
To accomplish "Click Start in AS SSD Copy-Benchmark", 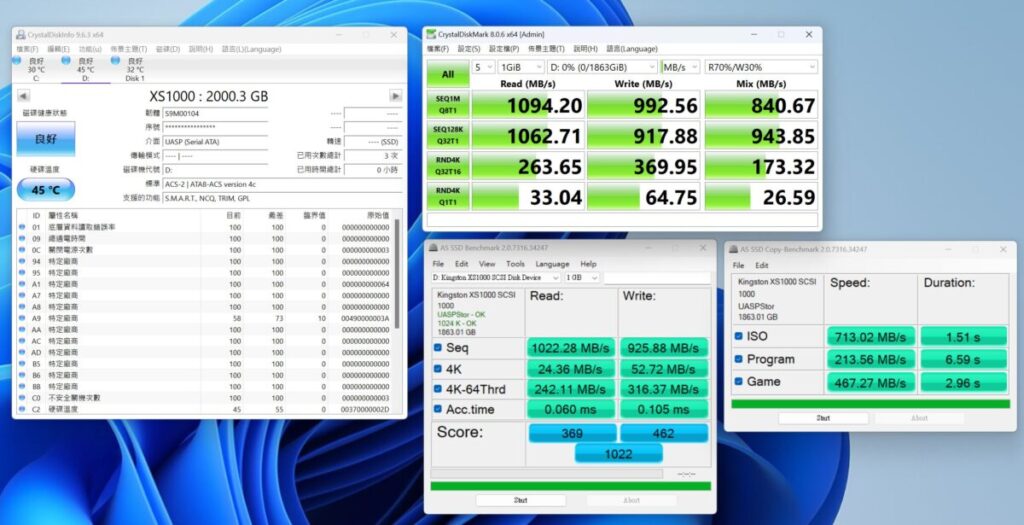I will (x=823, y=418).
